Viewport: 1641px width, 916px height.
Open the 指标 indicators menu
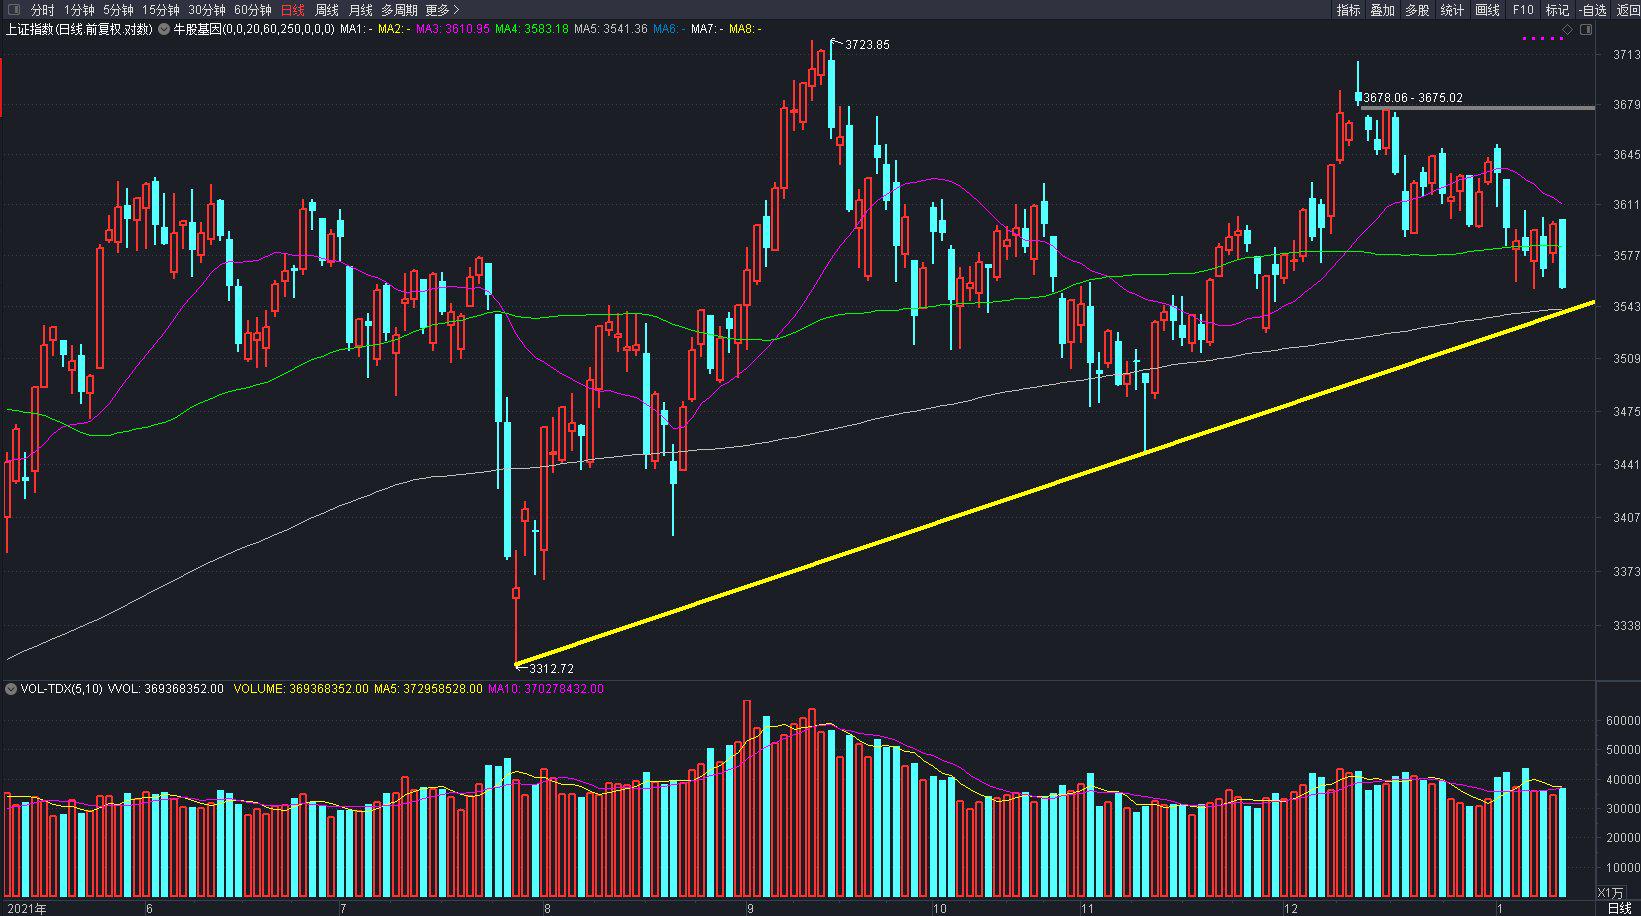coord(1348,10)
